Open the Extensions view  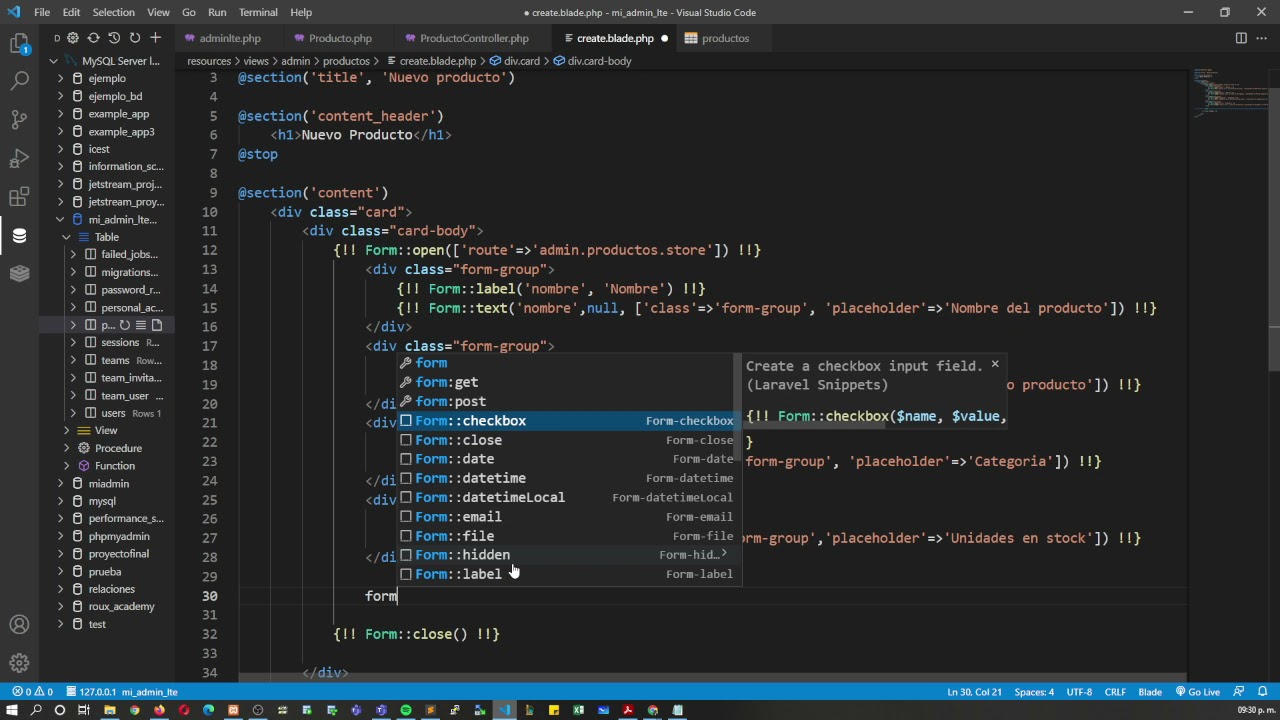(19, 197)
